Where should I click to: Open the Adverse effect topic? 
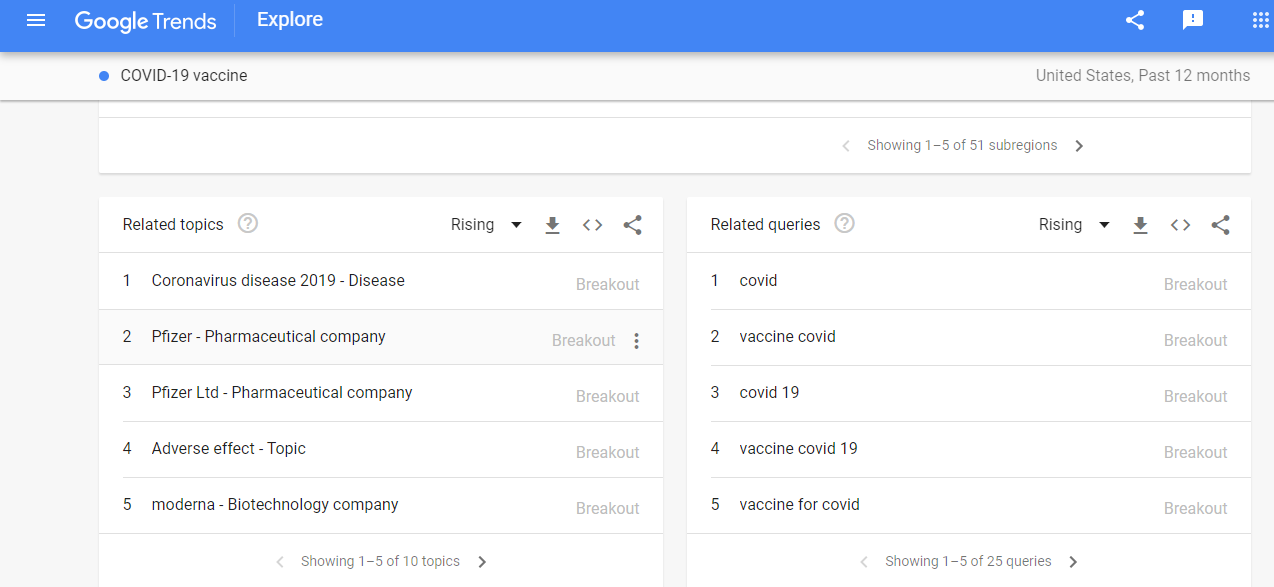point(229,449)
